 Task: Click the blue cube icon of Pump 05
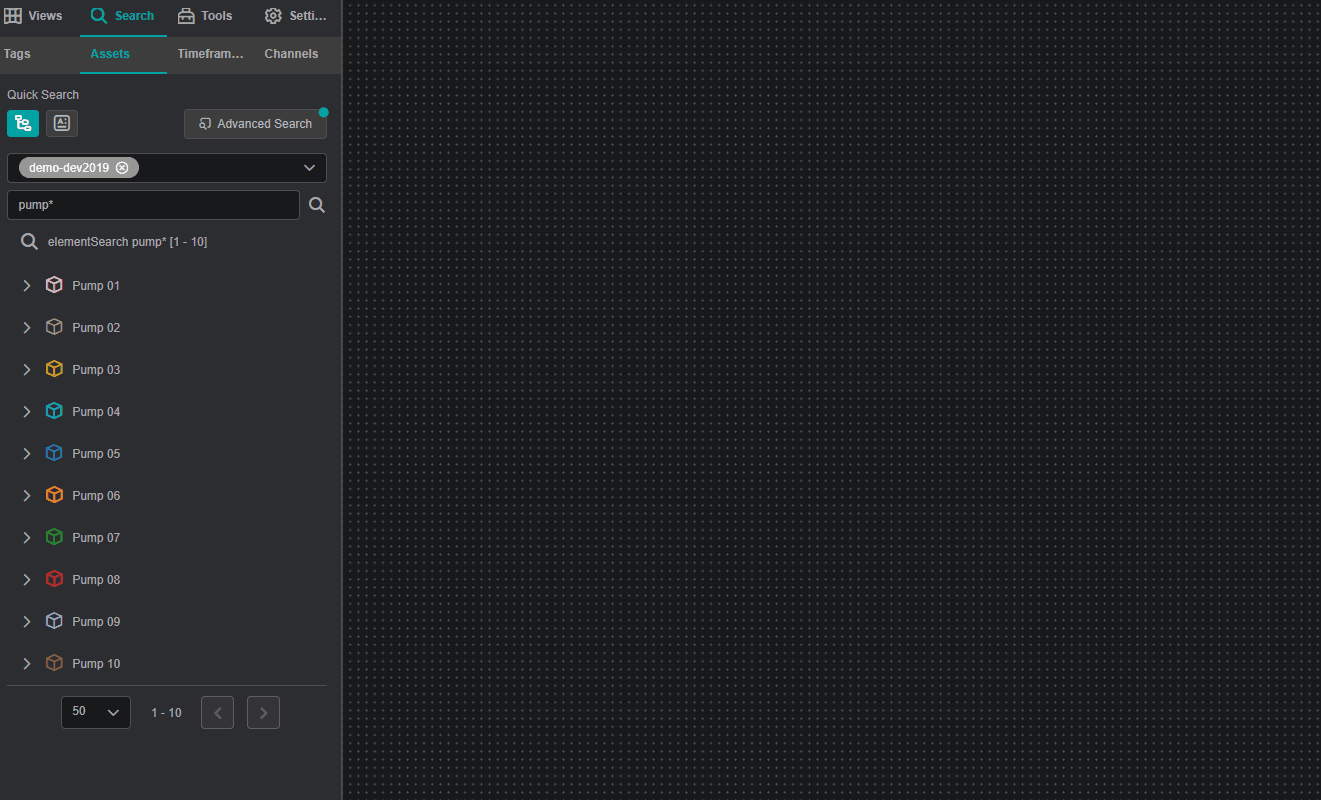(55, 453)
